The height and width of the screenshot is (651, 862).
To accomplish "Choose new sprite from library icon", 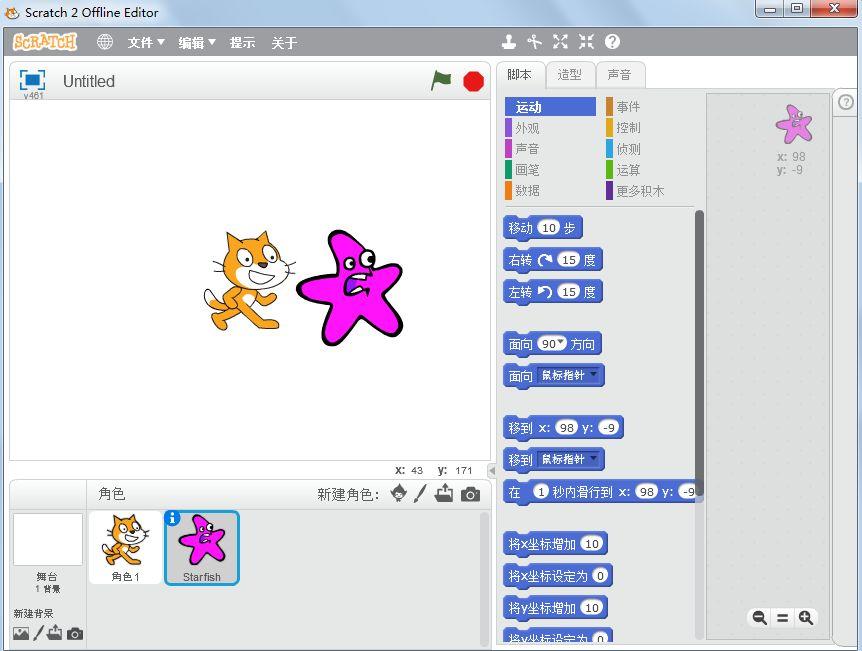I will point(399,494).
